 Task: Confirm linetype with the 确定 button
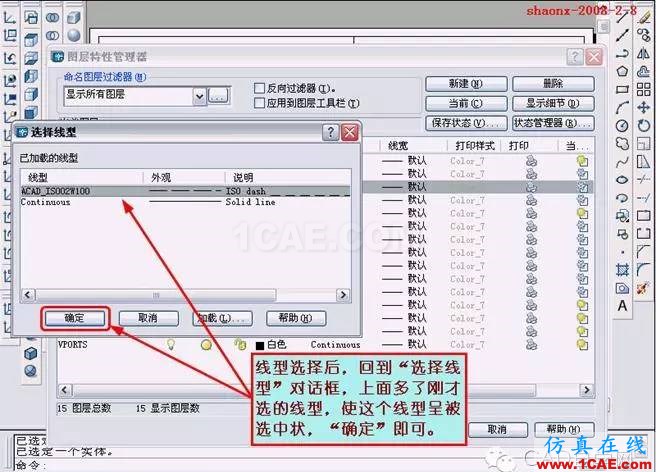[75, 318]
